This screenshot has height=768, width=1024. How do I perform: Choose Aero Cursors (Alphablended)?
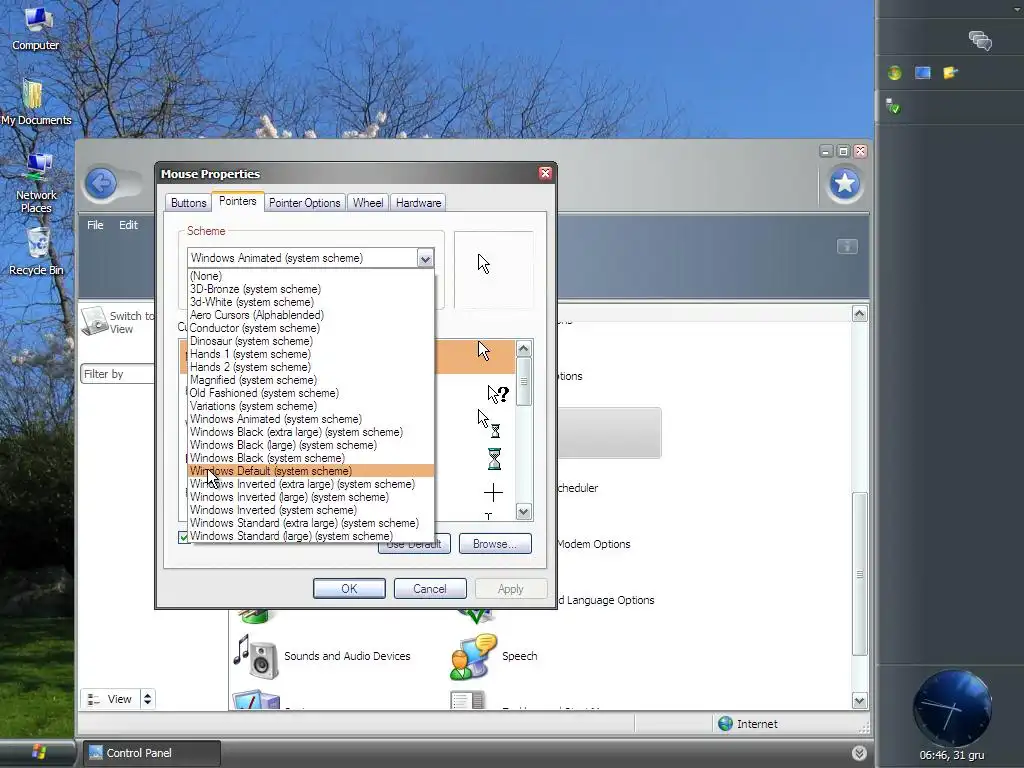[x=311, y=315]
